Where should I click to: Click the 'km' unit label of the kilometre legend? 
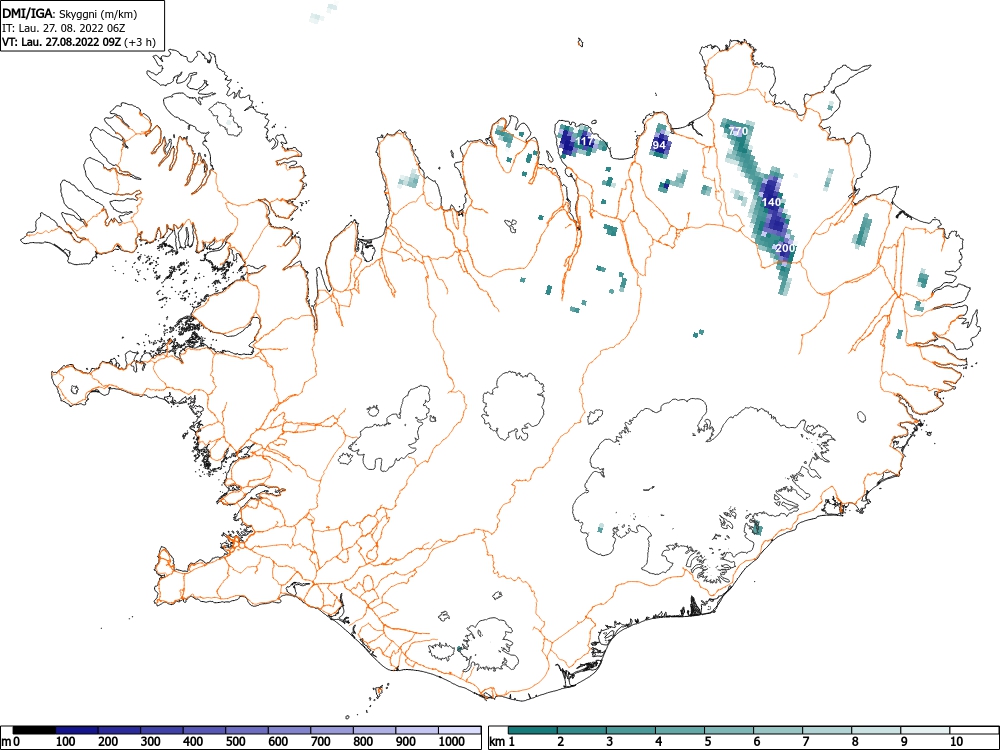[497, 742]
